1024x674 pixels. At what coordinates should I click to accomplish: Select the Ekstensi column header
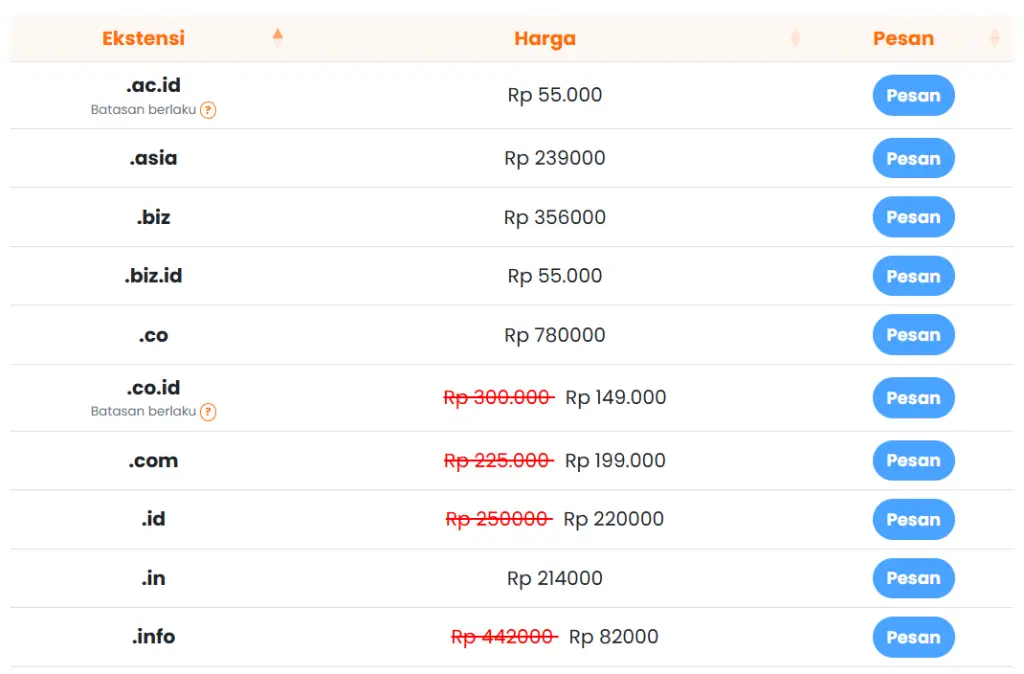142,37
